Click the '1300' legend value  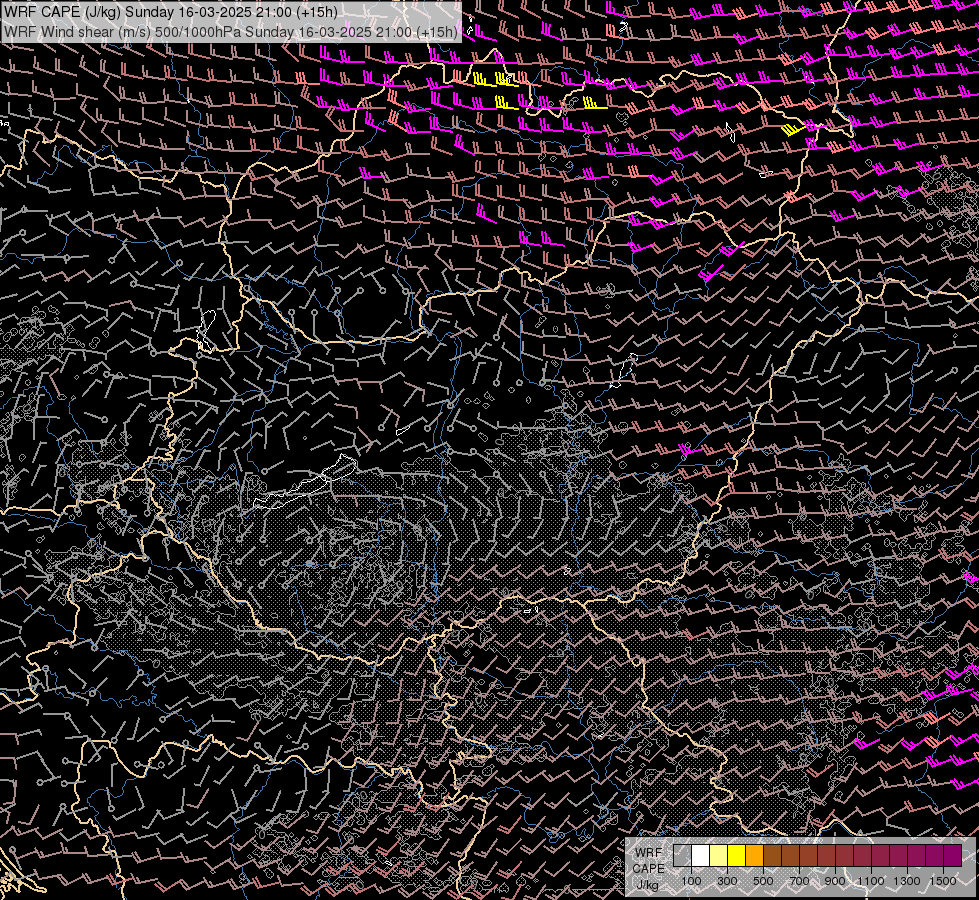(x=907, y=881)
